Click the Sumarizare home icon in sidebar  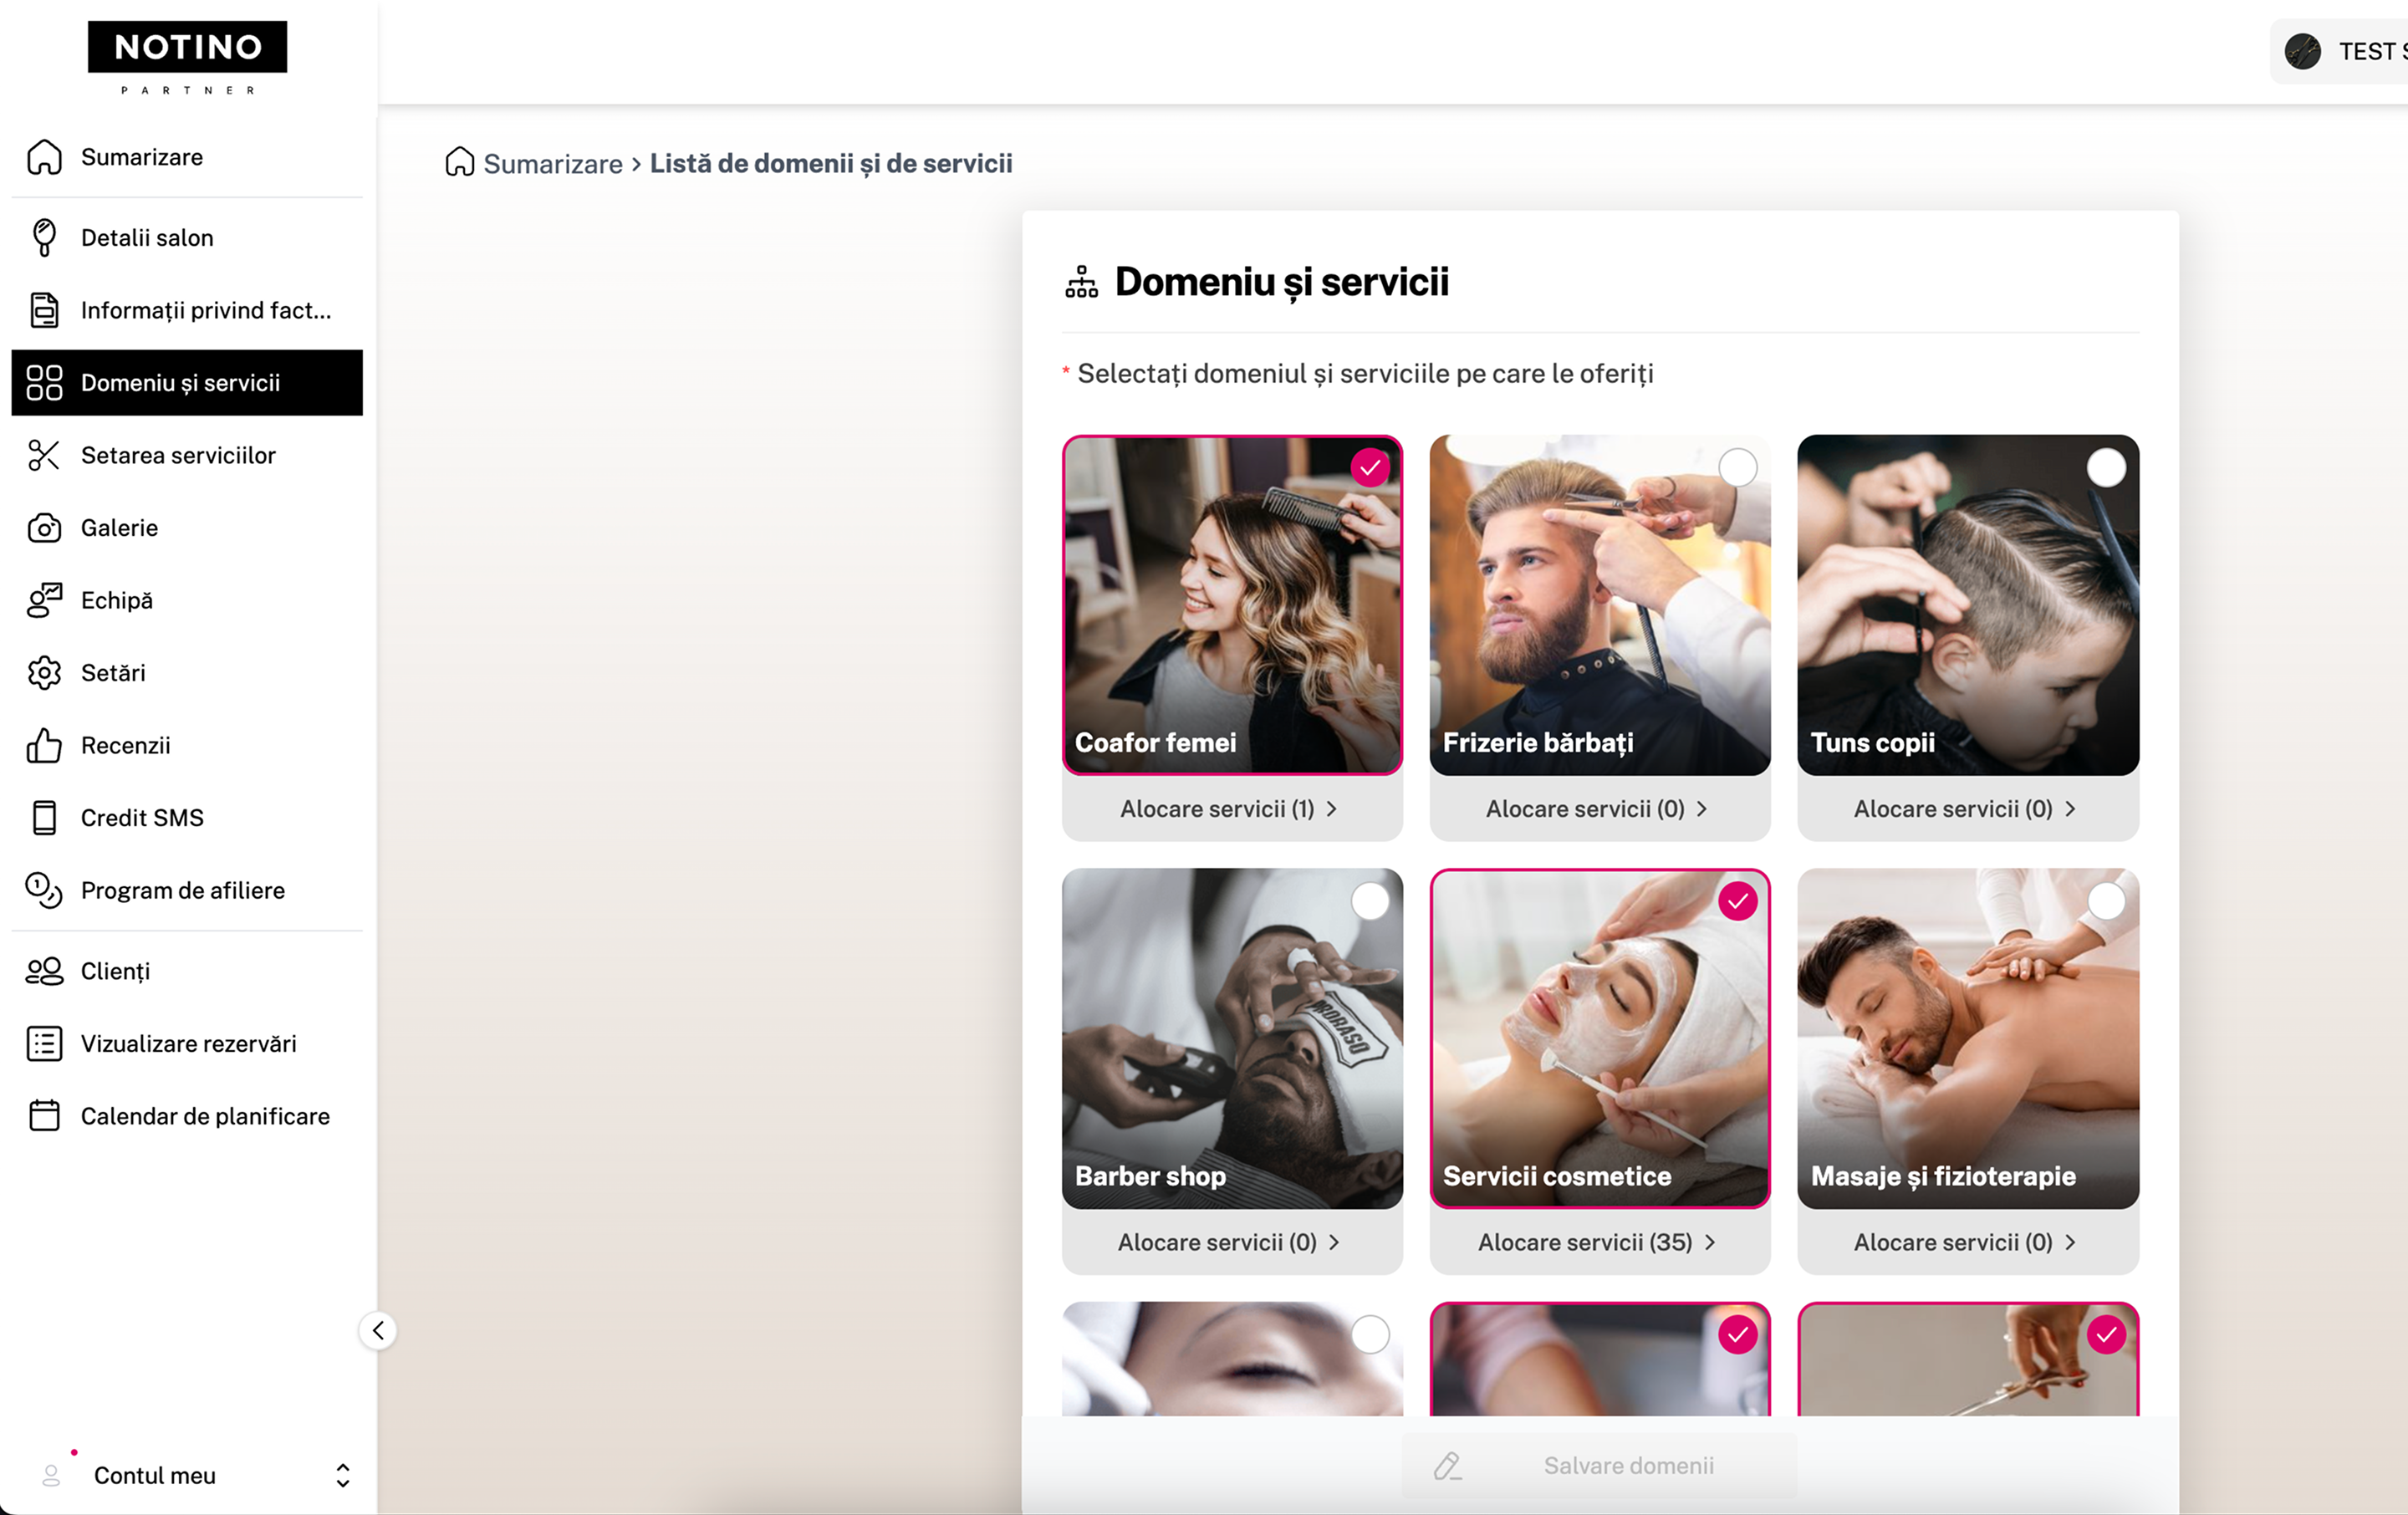[x=44, y=157]
